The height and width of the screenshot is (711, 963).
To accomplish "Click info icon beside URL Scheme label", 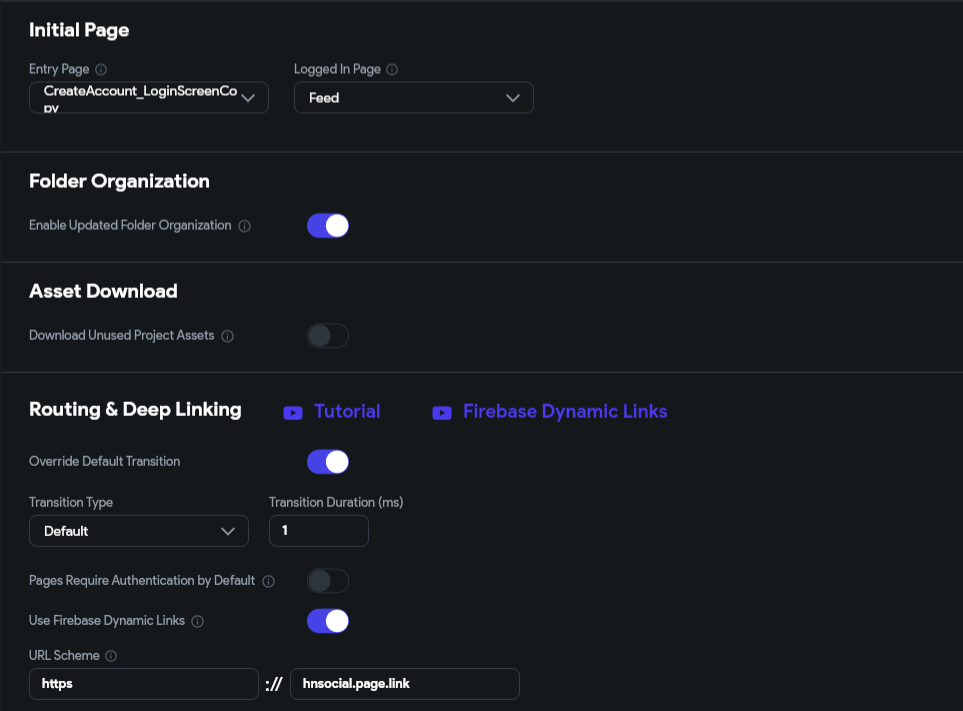I will coord(111,656).
